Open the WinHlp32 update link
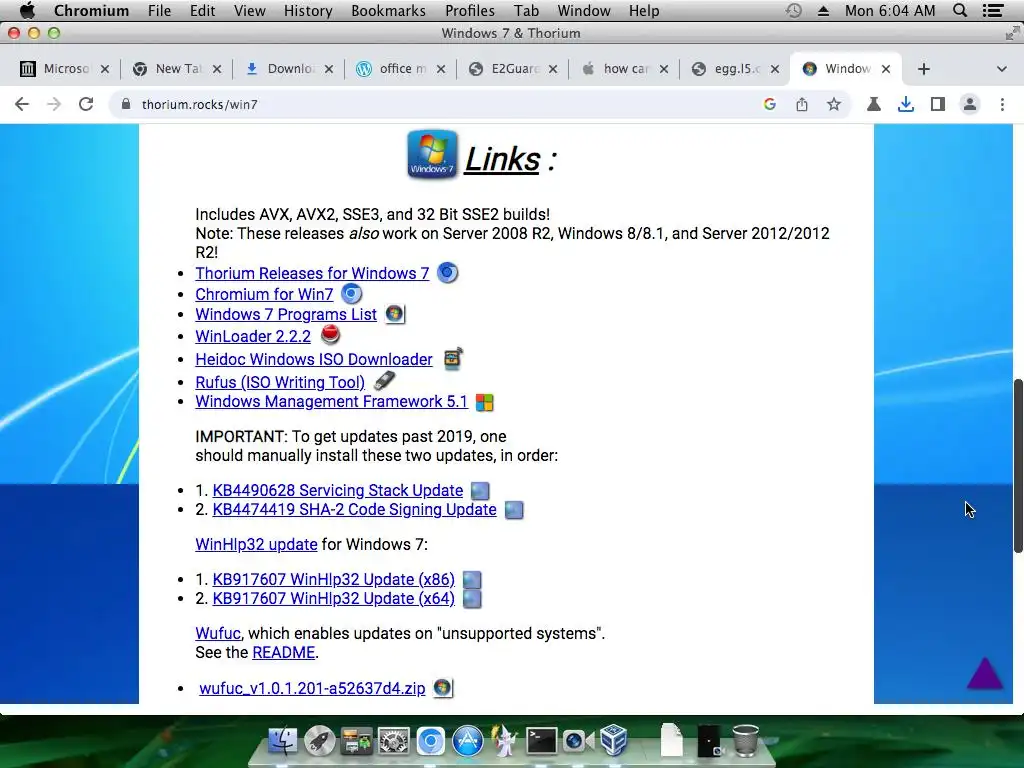 click(256, 544)
